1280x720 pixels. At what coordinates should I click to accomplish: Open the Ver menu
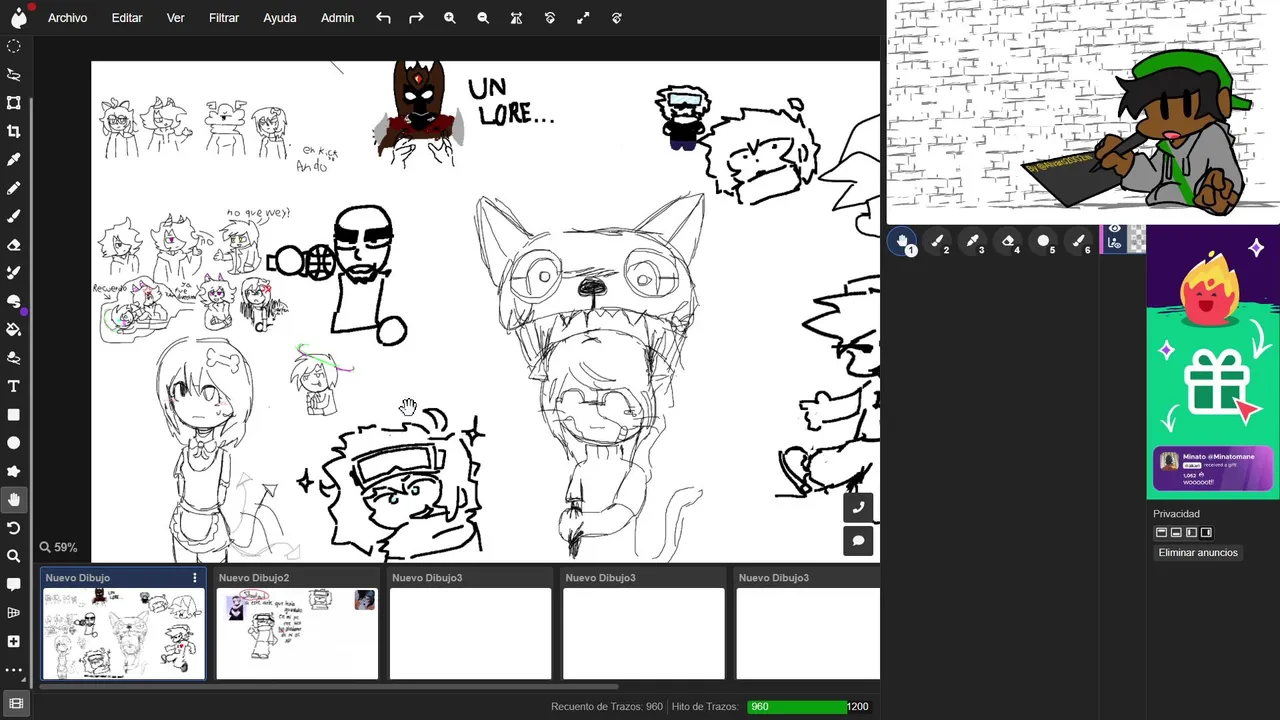tap(176, 18)
